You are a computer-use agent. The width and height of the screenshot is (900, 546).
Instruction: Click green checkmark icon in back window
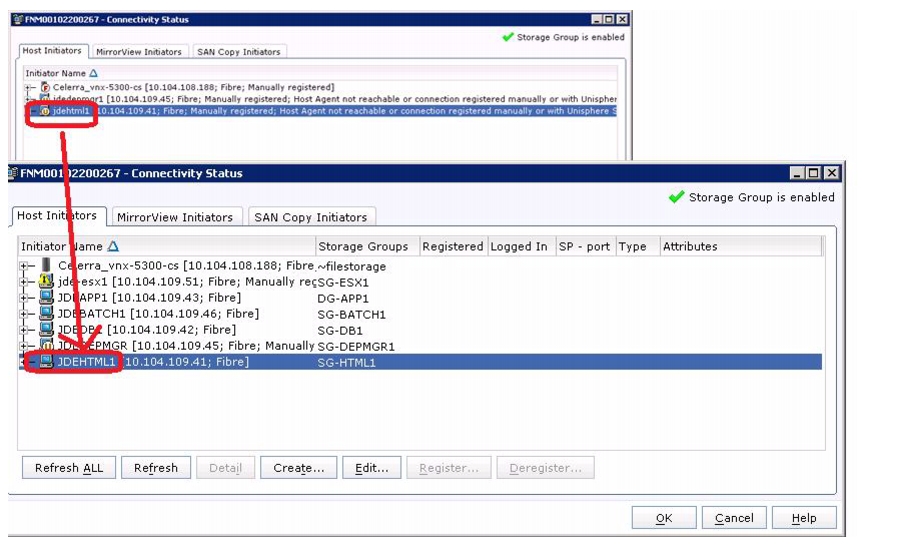(x=507, y=37)
